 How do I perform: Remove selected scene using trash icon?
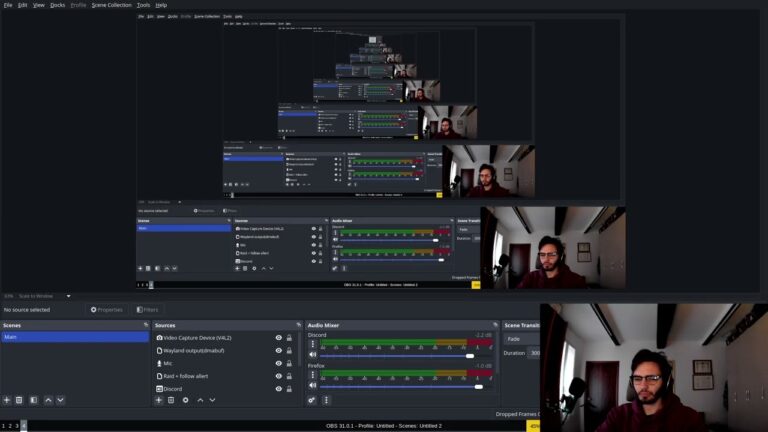19,400
